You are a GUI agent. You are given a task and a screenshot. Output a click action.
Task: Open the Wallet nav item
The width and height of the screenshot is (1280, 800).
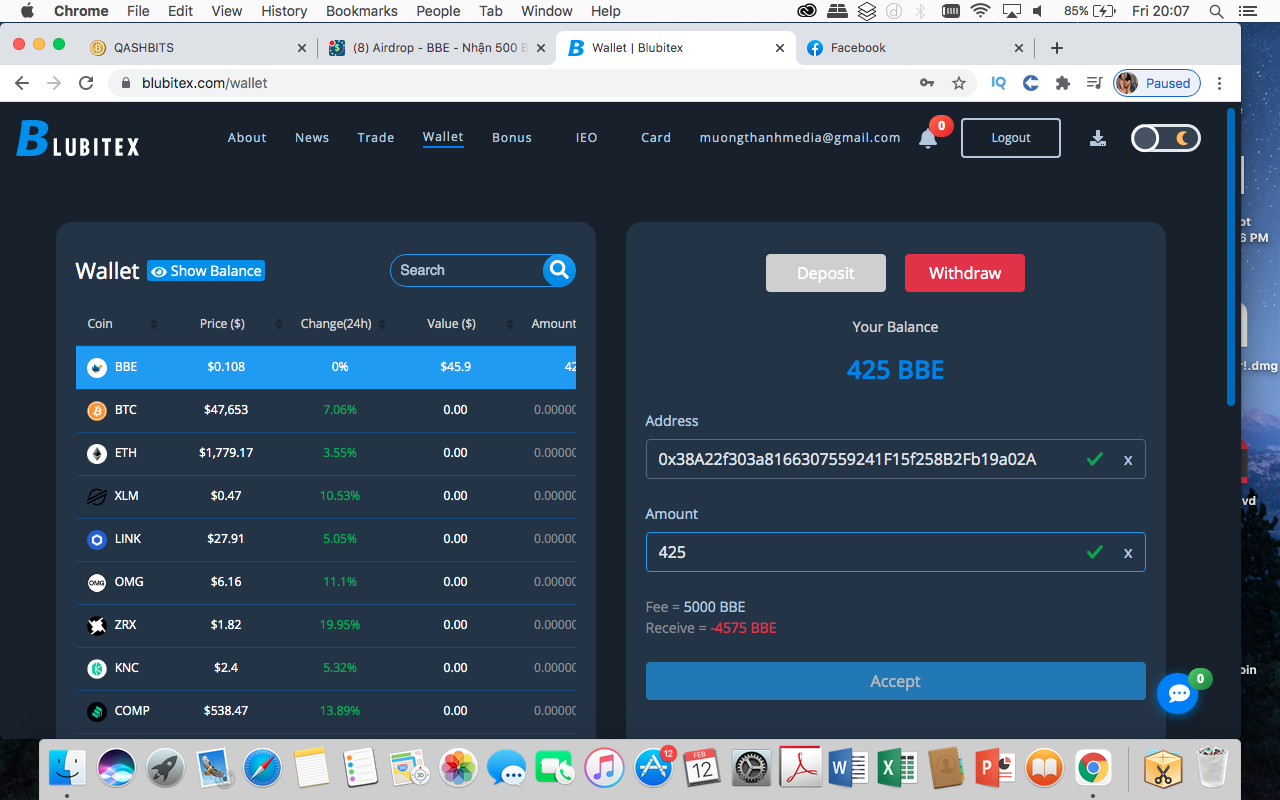(x=443, y=137)
